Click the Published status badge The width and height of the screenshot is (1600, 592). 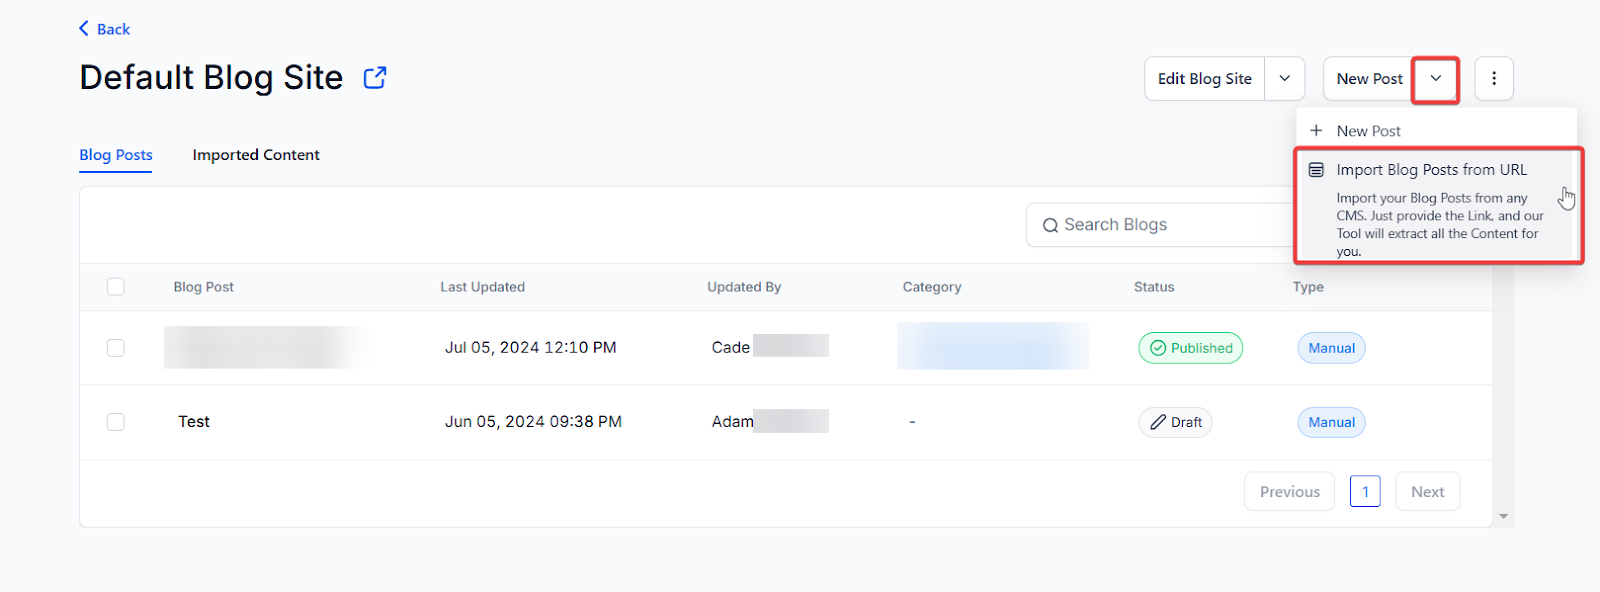1190,348
